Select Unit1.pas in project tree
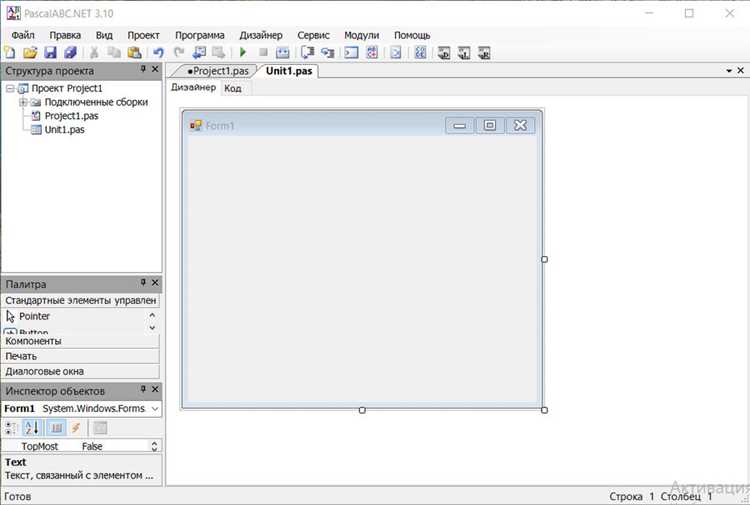Image resolution: width=750 pixels, height=505 pixels. 65,130
